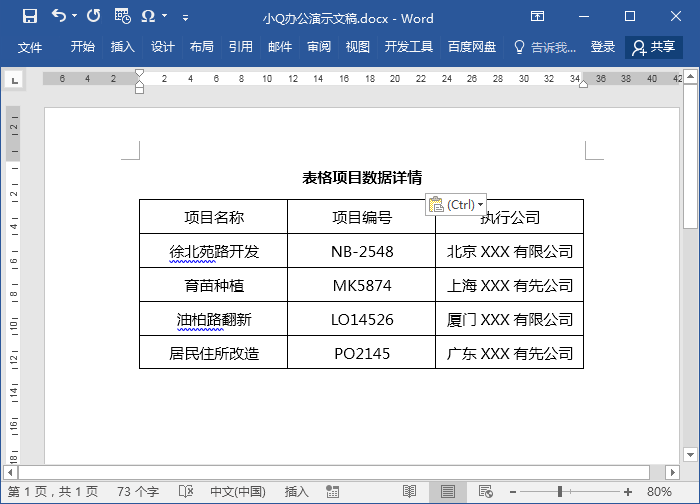Expand the Omega symbol dropdown arrow
Viewport: 700px width, 504px height.
pyautogui.click(x=165, y=16)
